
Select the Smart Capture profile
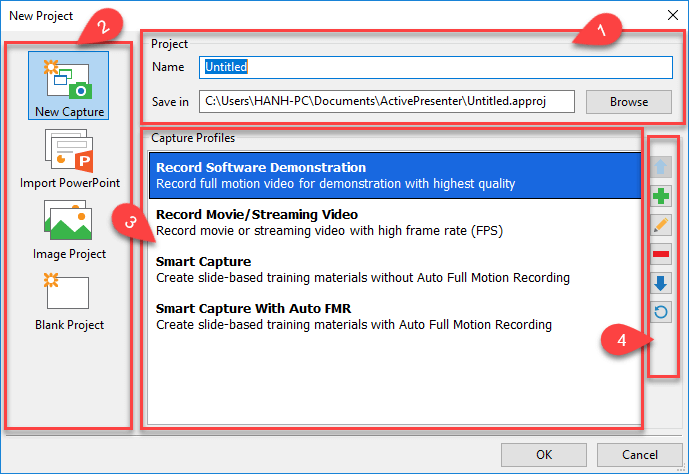[x=394, y=269]
